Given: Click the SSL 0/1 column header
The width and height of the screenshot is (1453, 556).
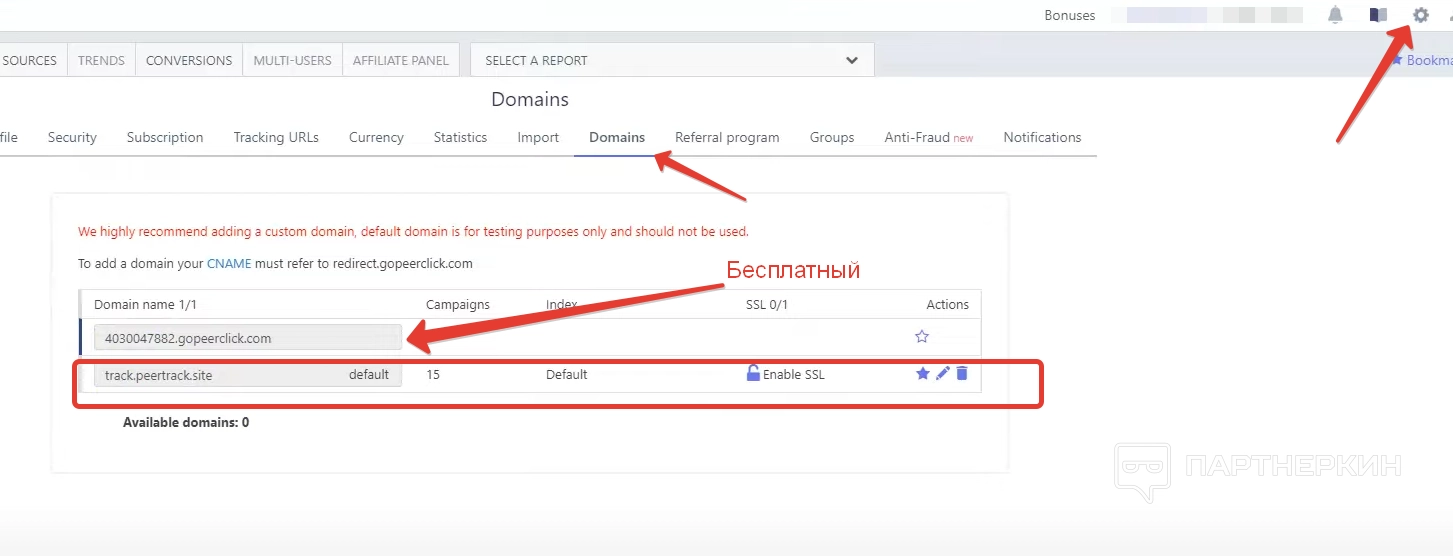Looking at the screenshot, I should 766,304.
